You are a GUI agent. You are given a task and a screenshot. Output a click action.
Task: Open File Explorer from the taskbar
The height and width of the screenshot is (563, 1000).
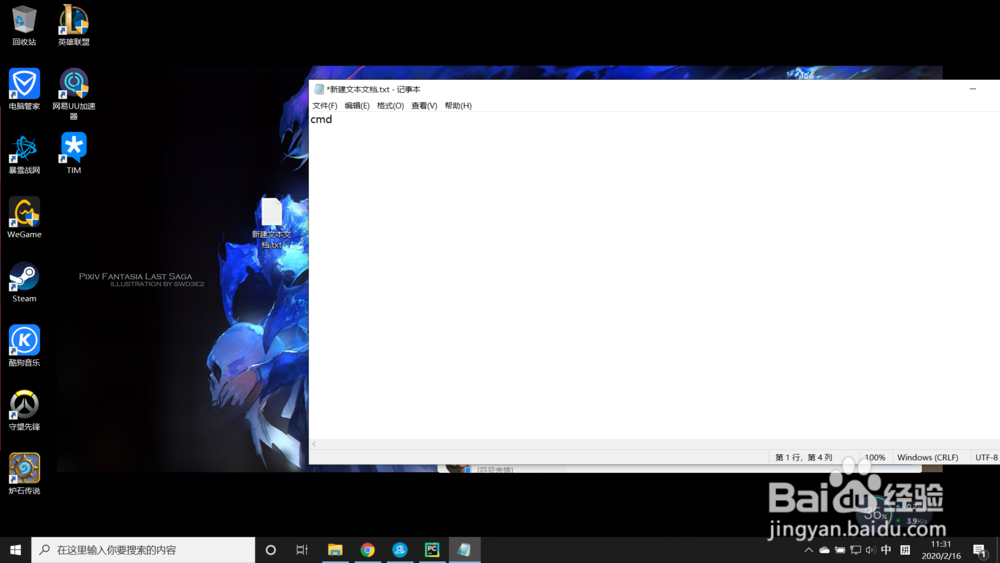[x=335, y=550]
